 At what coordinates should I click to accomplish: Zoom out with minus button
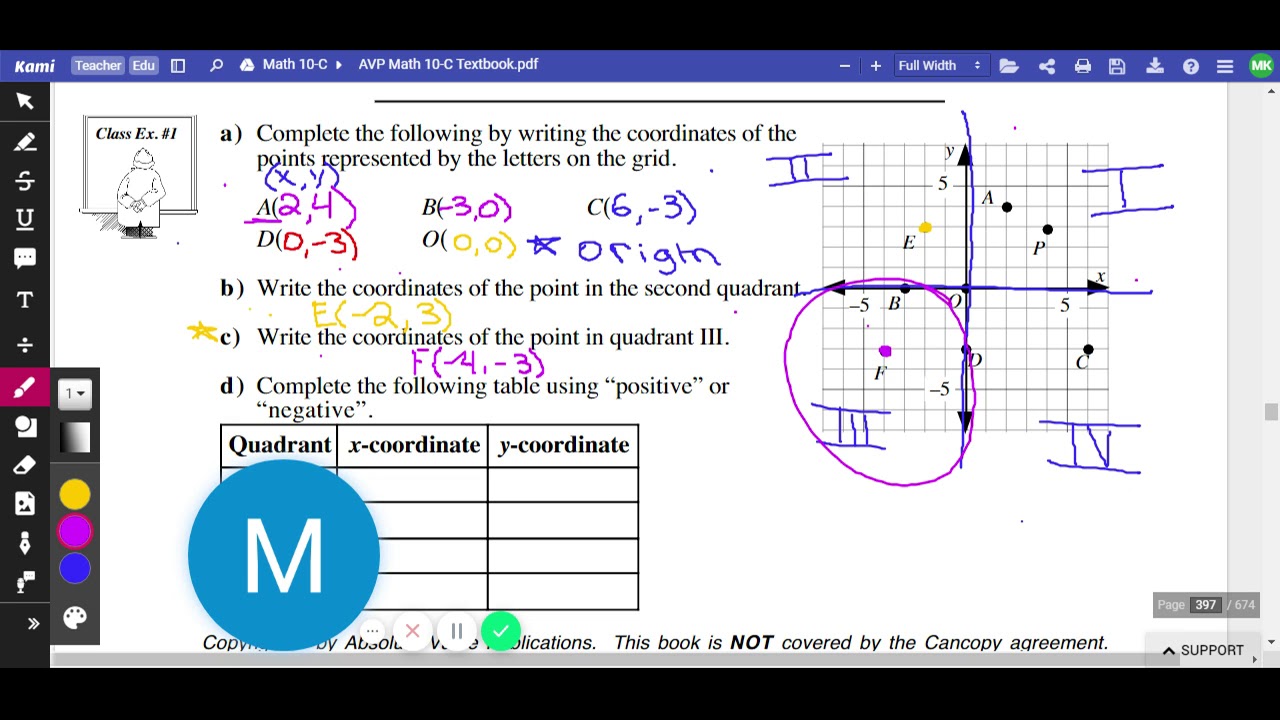click(x=845, y=66)
